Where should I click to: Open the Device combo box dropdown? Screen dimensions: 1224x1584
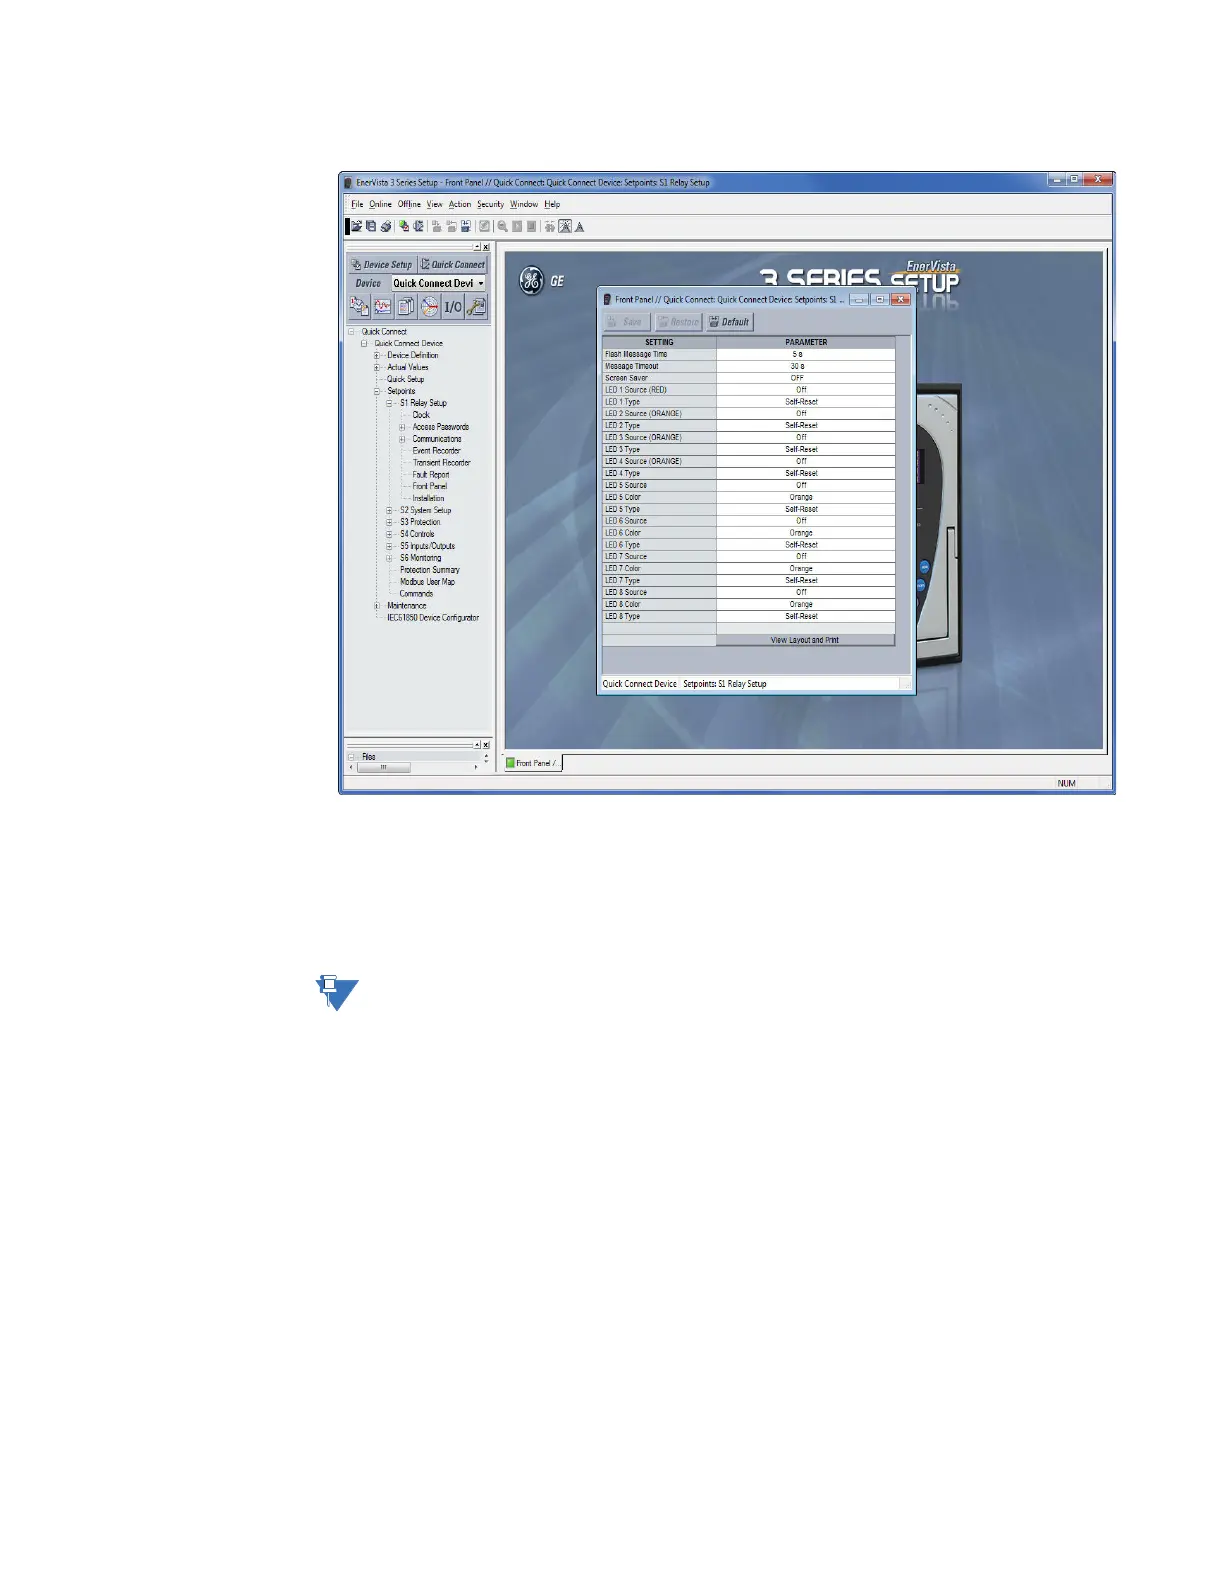[x=480, y=283]
